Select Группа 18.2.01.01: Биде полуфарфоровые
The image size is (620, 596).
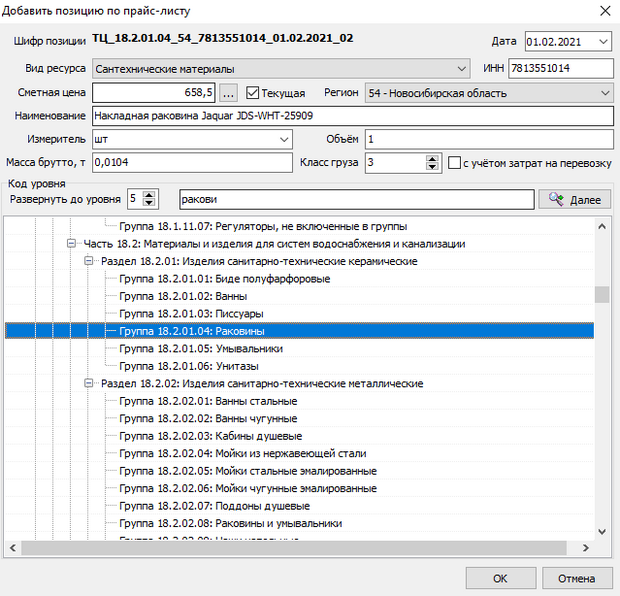(224, 279)
